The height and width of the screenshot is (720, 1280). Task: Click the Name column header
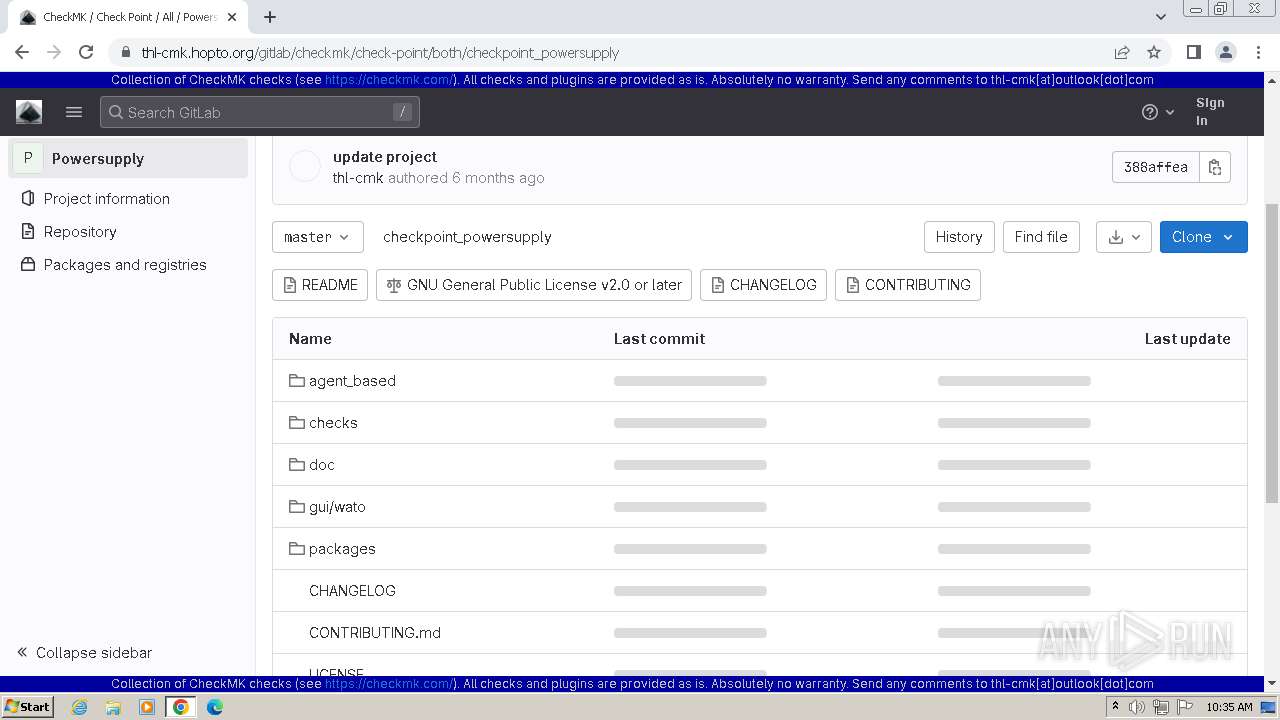(x=310, y=339)
